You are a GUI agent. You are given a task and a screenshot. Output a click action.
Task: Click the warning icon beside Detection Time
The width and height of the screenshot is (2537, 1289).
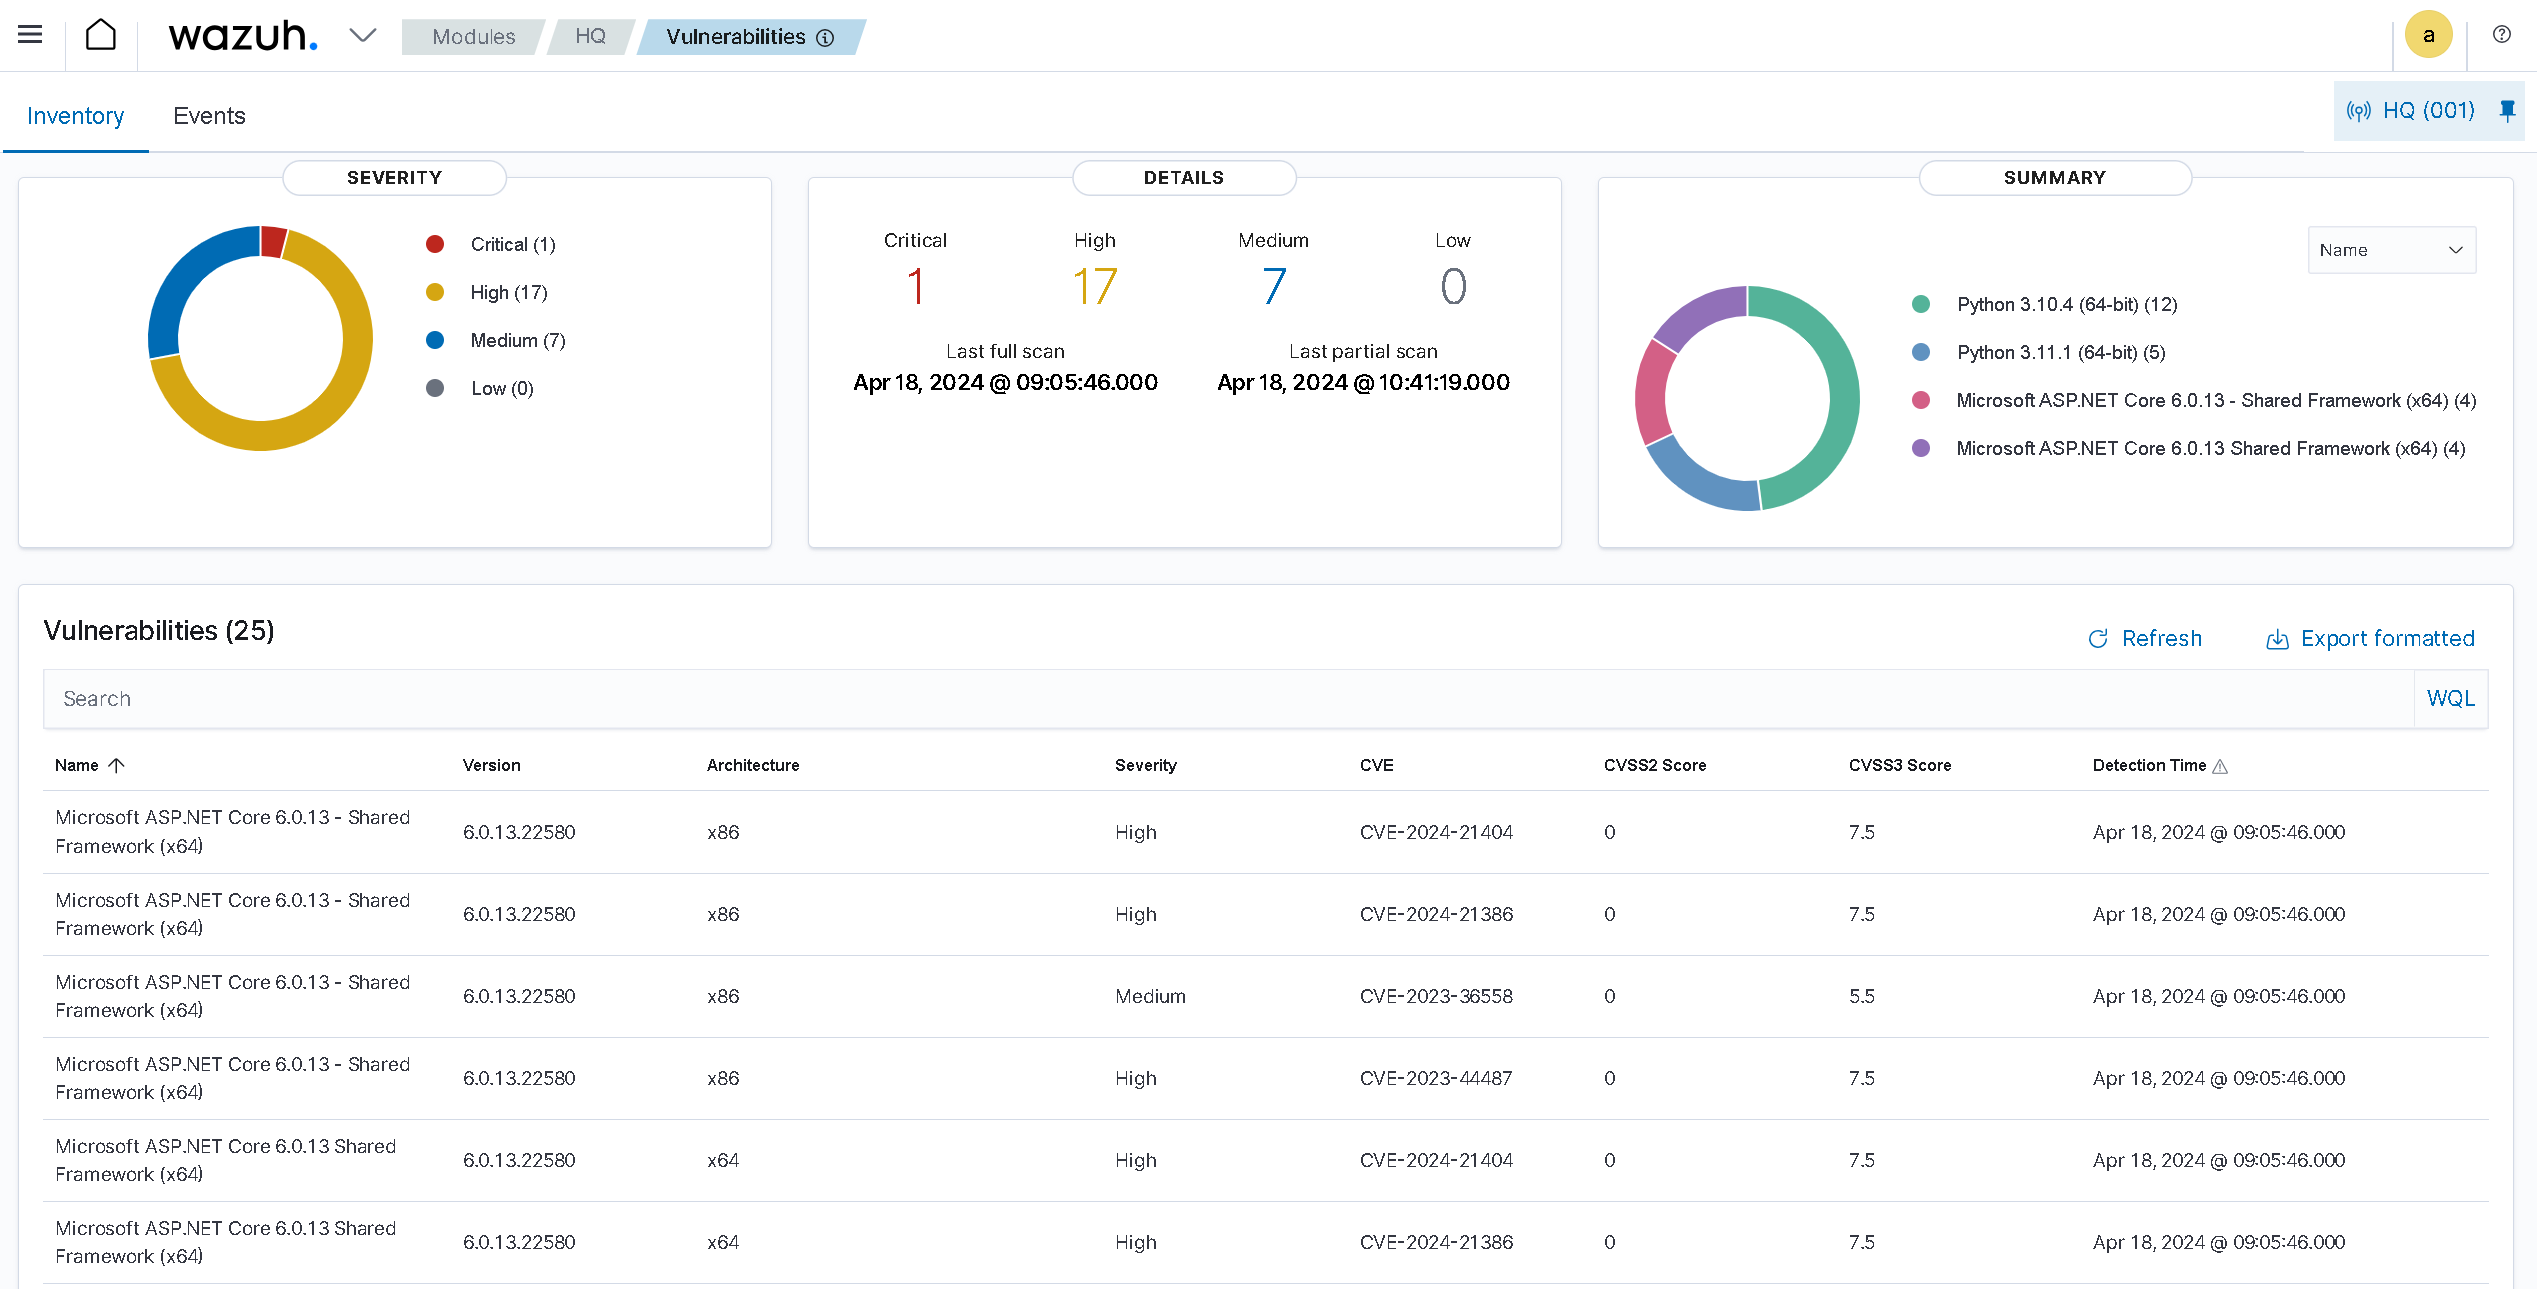(x=2220, y=766)
